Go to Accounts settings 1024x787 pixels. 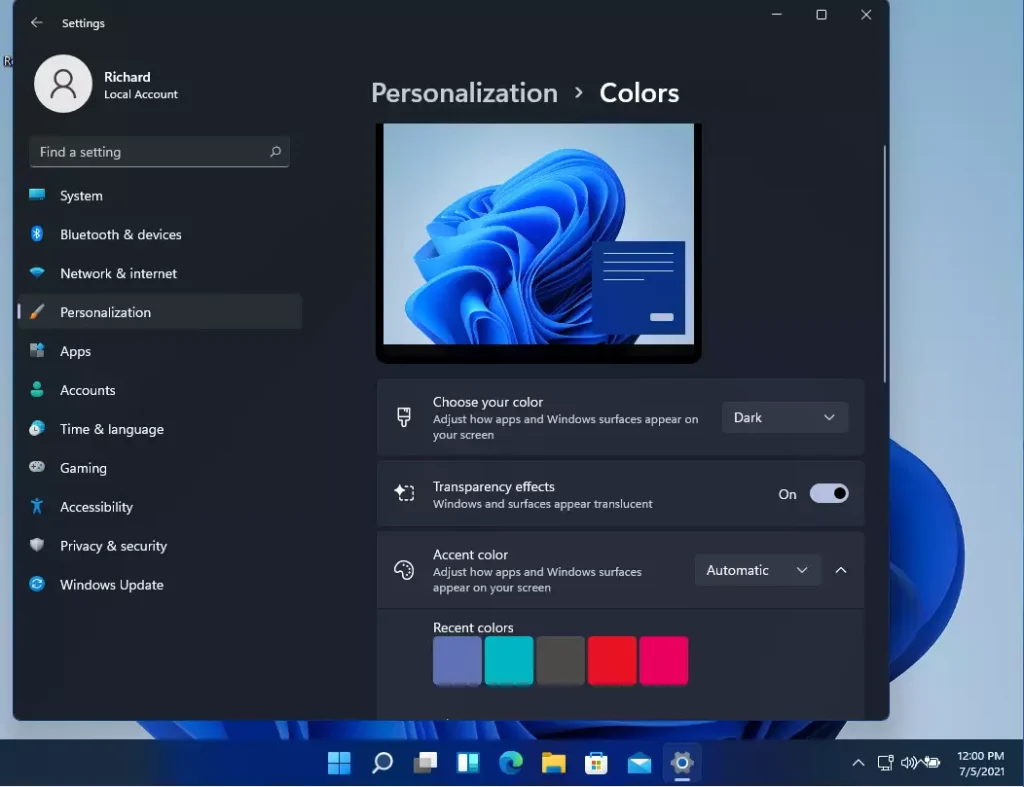[x=160, y=390]
